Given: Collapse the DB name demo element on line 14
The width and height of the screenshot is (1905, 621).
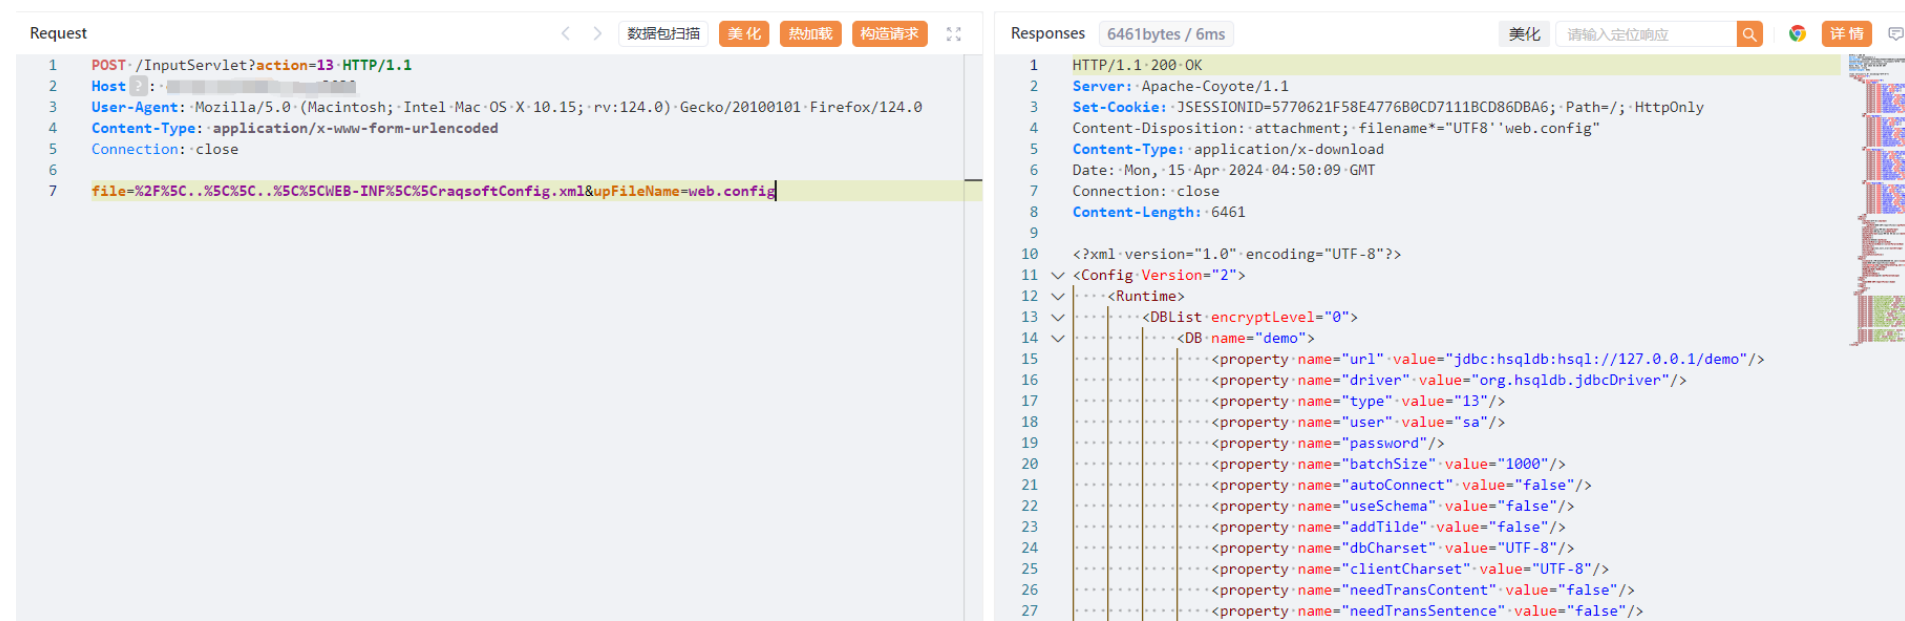Looking at the screenshot, I should point(1057,338).
